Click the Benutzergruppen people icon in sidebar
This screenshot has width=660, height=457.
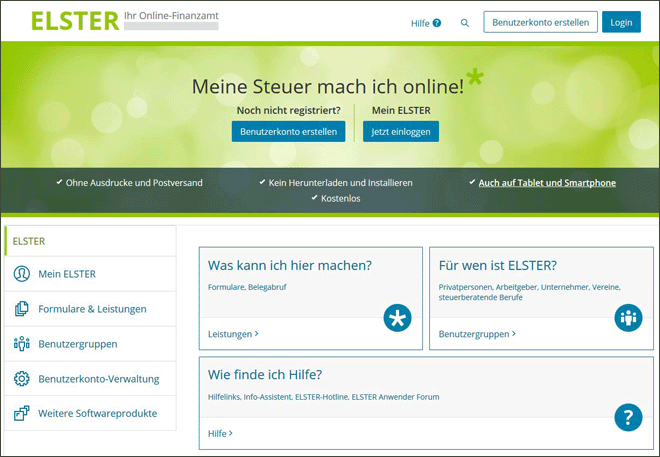(21, 343)
